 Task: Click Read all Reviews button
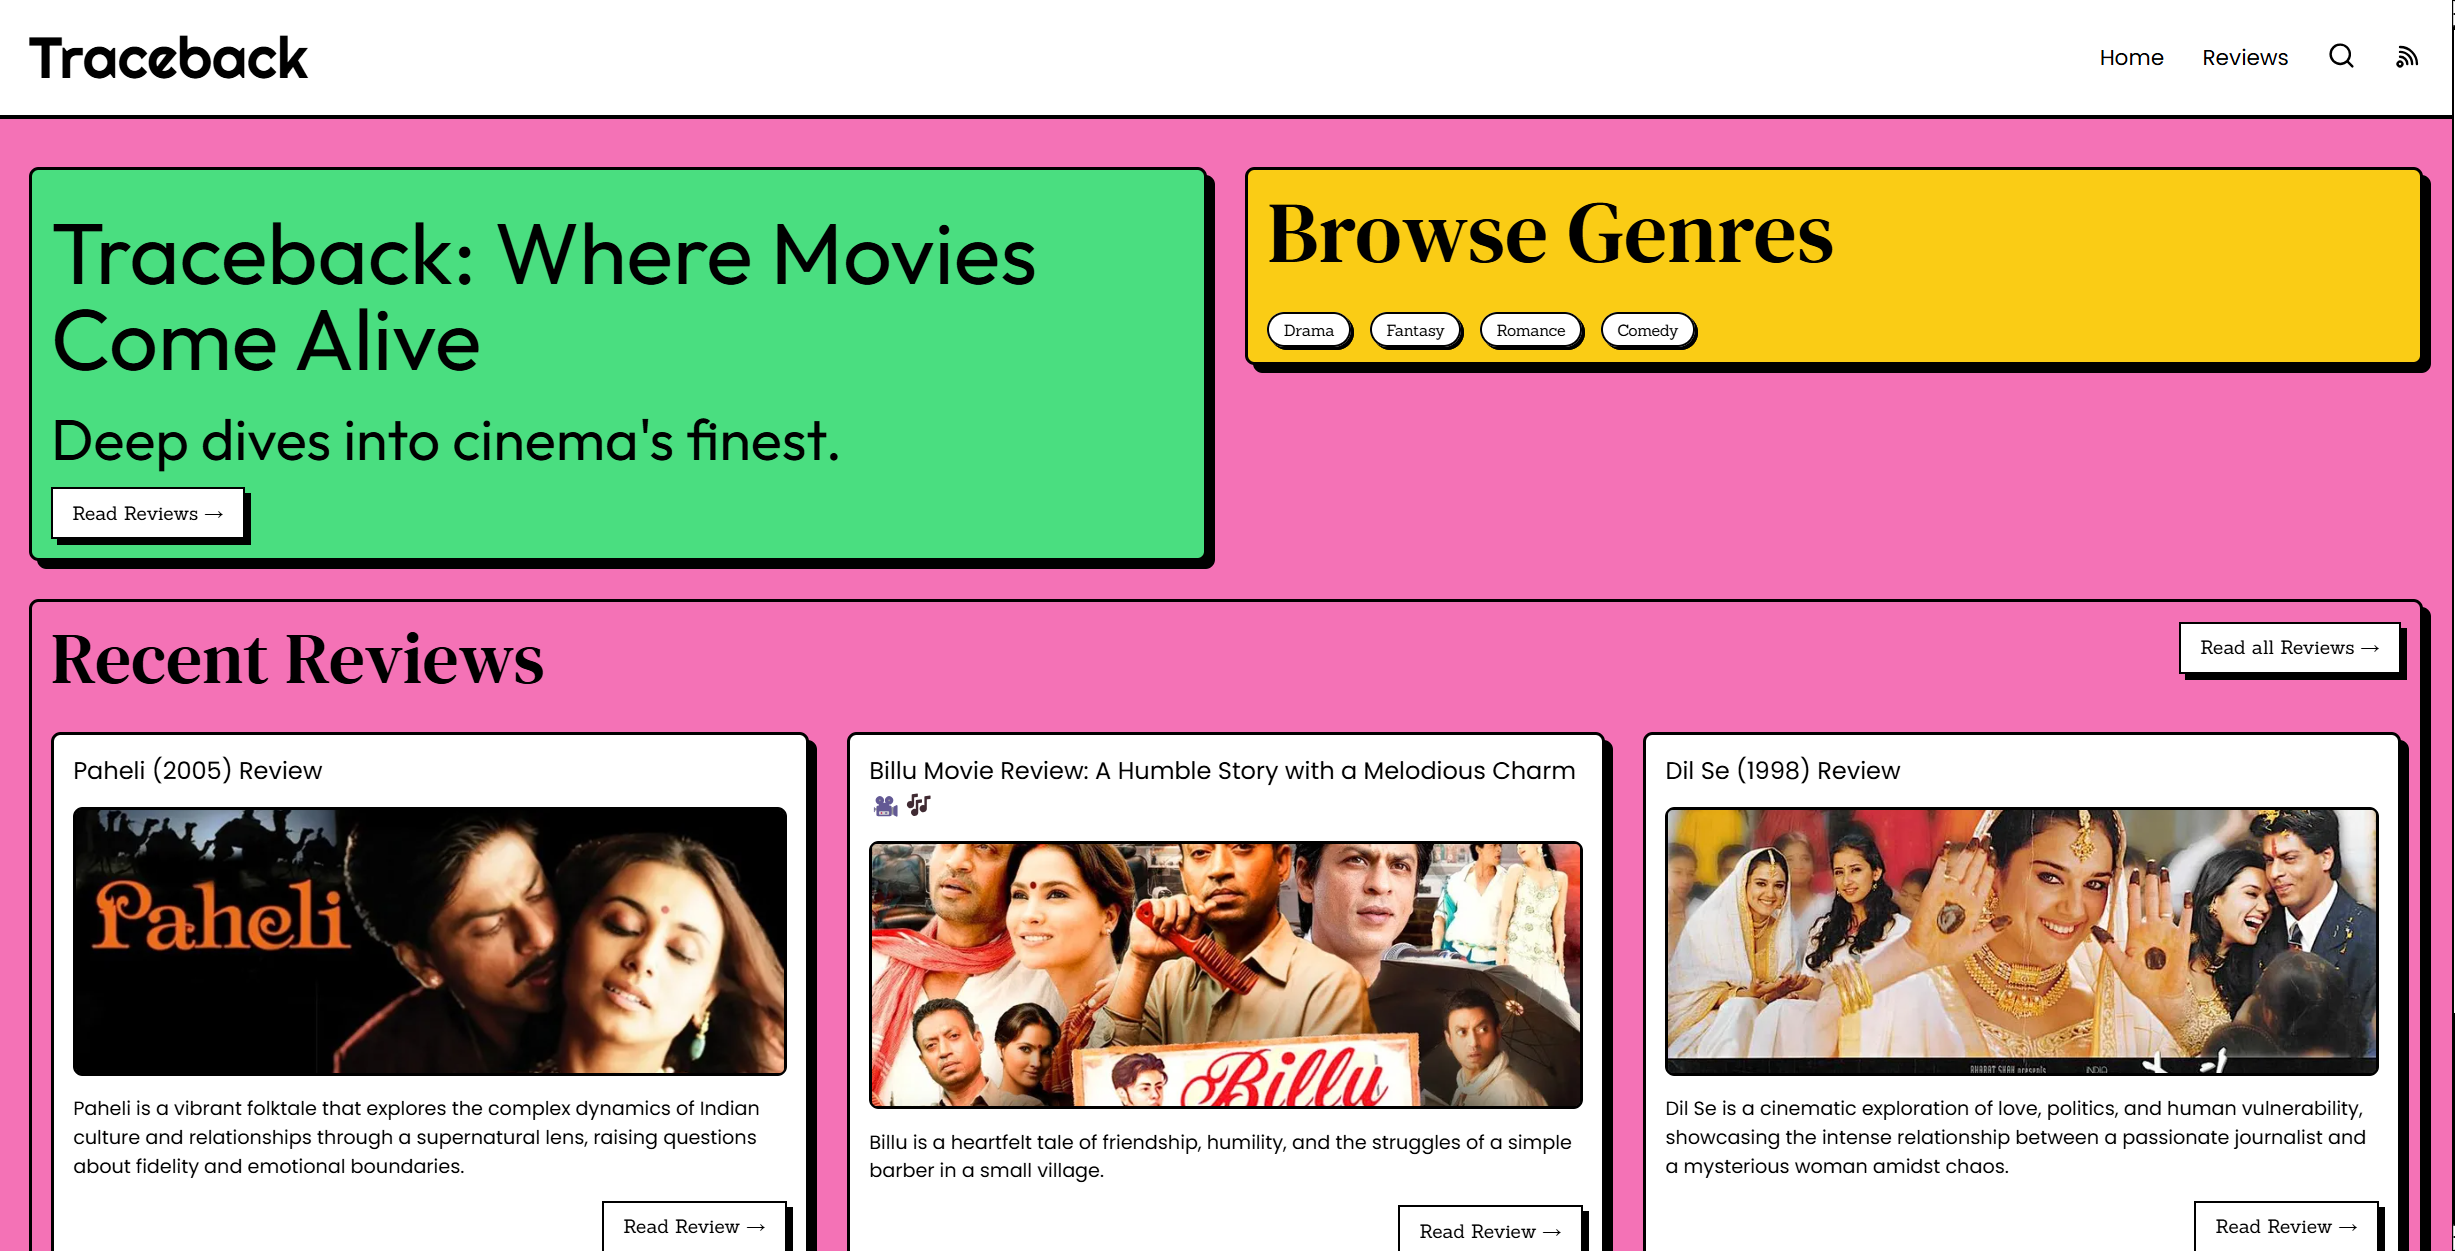point(2289,646)
